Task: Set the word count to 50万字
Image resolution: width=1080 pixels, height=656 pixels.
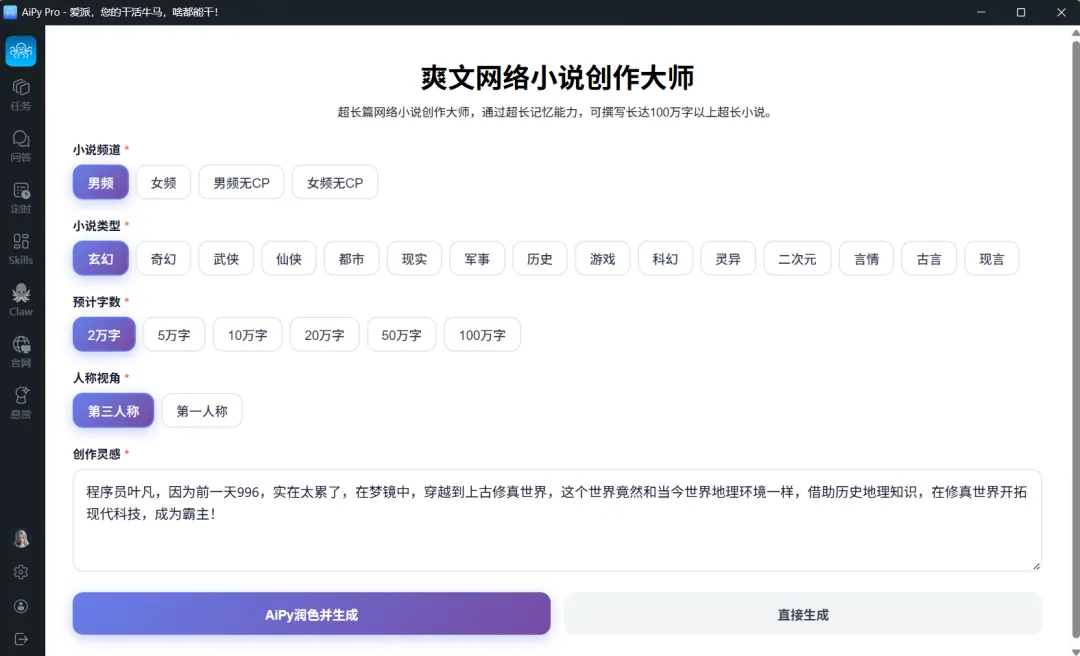Action: tap(402, 335)
